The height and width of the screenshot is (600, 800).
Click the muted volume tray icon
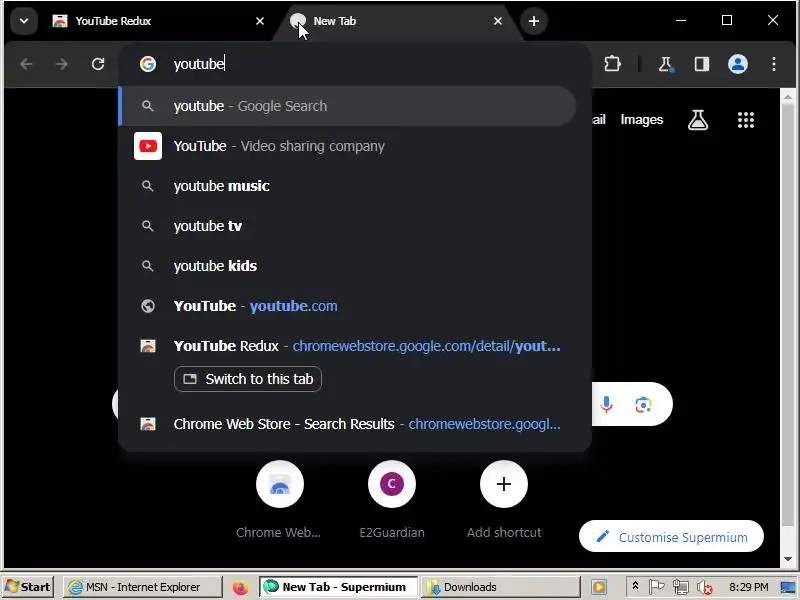pos(705,588)
